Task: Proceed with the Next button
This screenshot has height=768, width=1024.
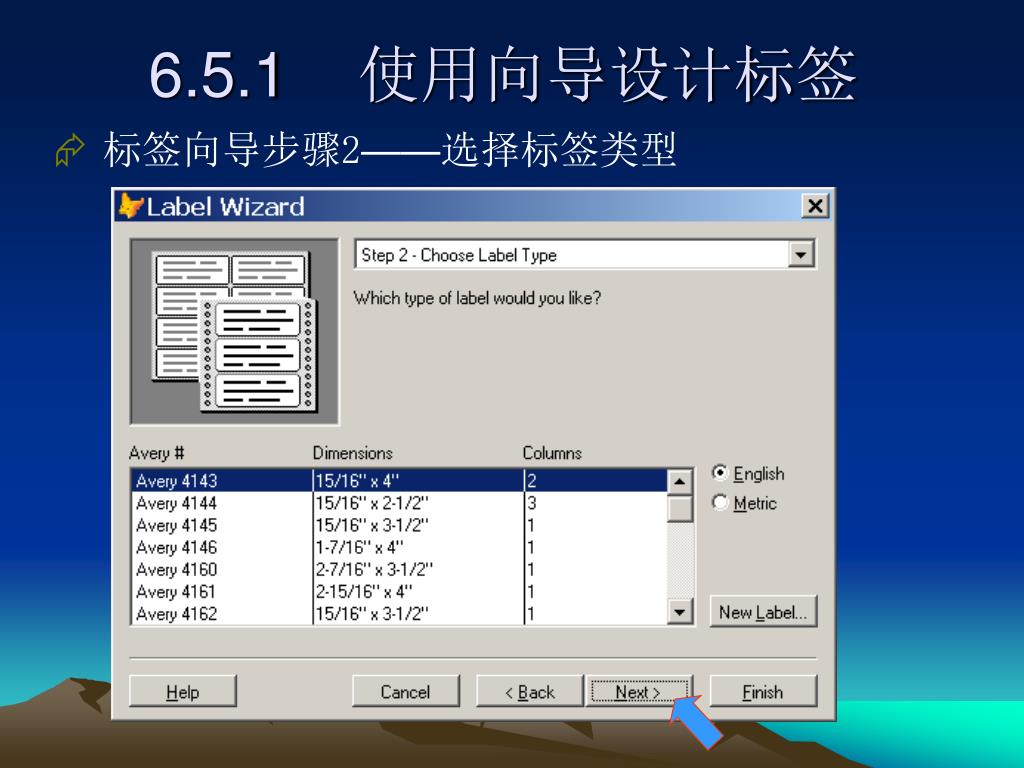Action: pyautogui.click(x=639, y=692)
